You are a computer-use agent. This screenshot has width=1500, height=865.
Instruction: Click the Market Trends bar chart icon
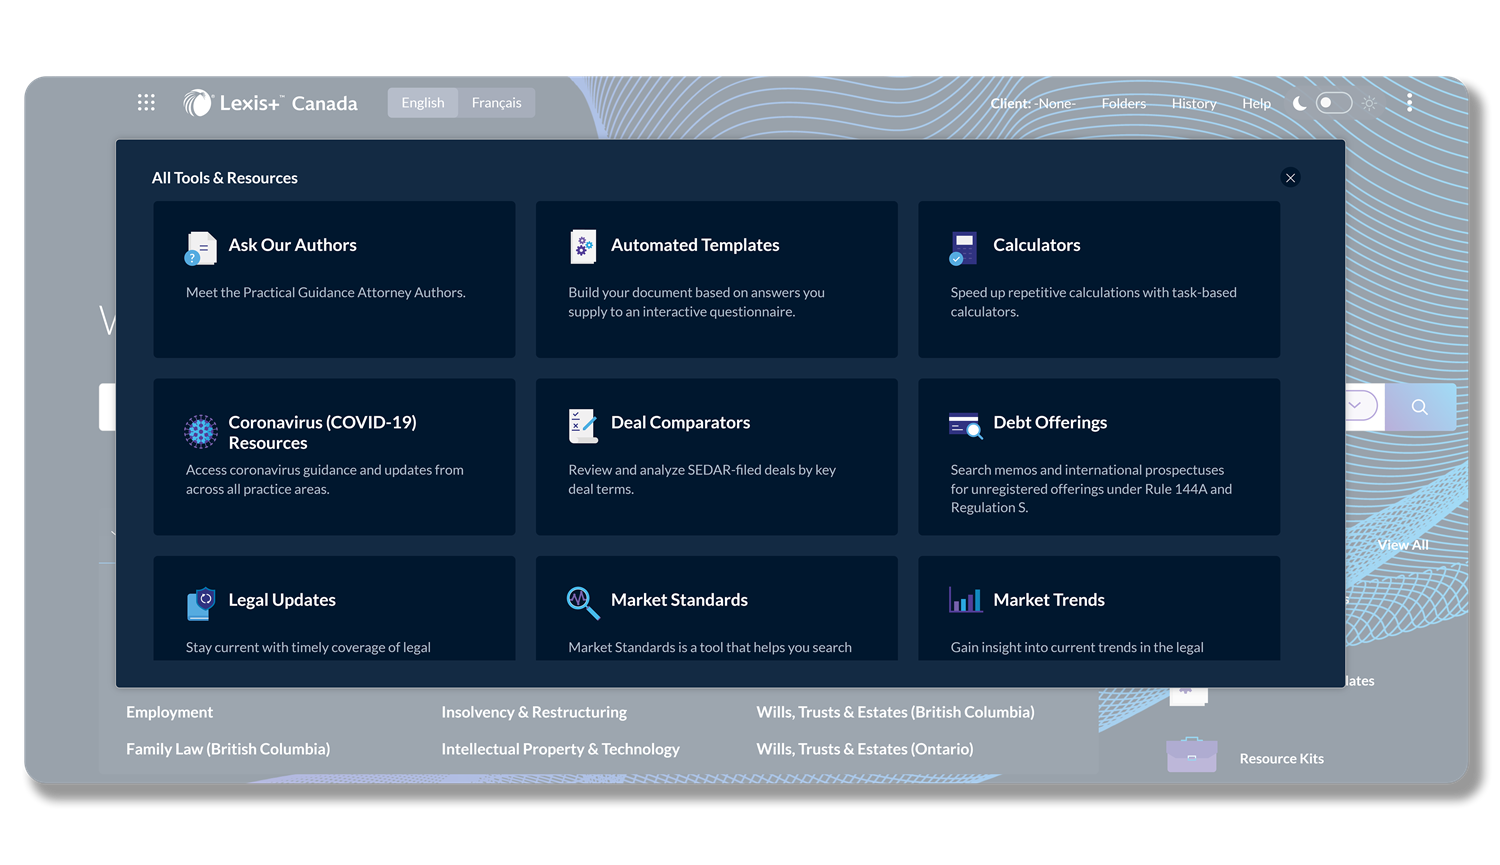pyautogui.click(x=965, y=600)
